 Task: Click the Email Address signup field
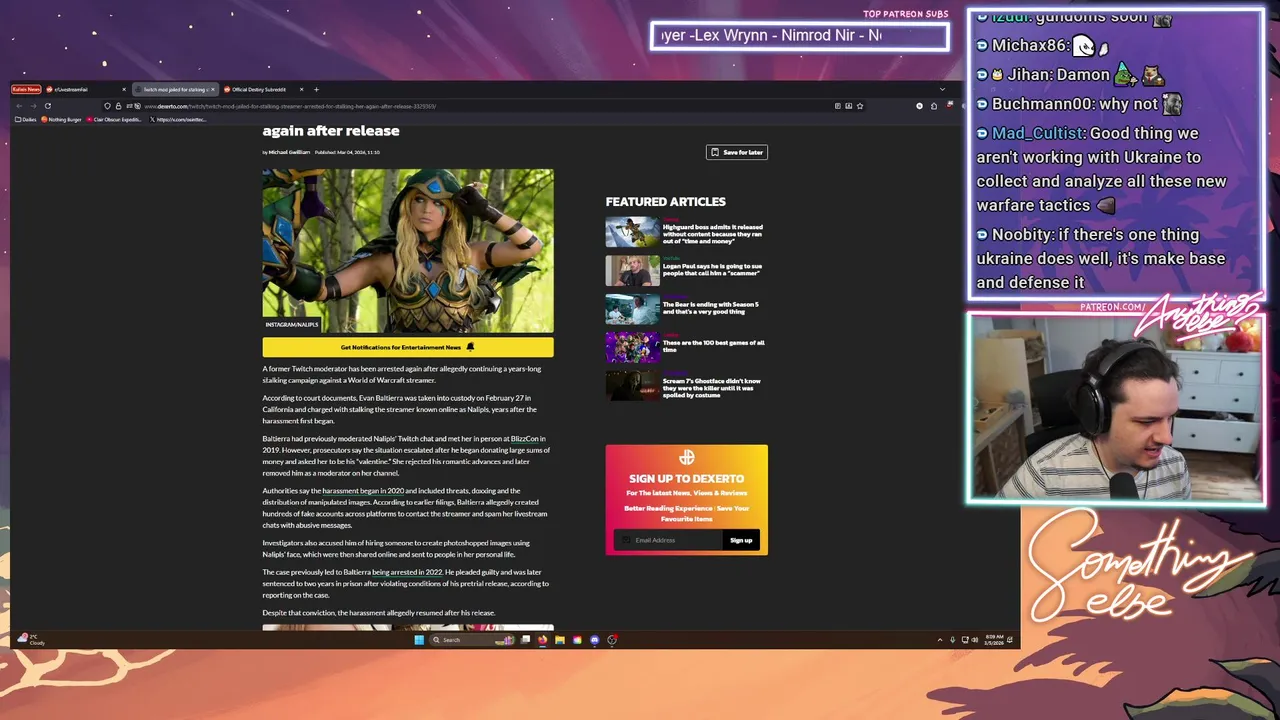pyautogui.click(x=668, y=540)
